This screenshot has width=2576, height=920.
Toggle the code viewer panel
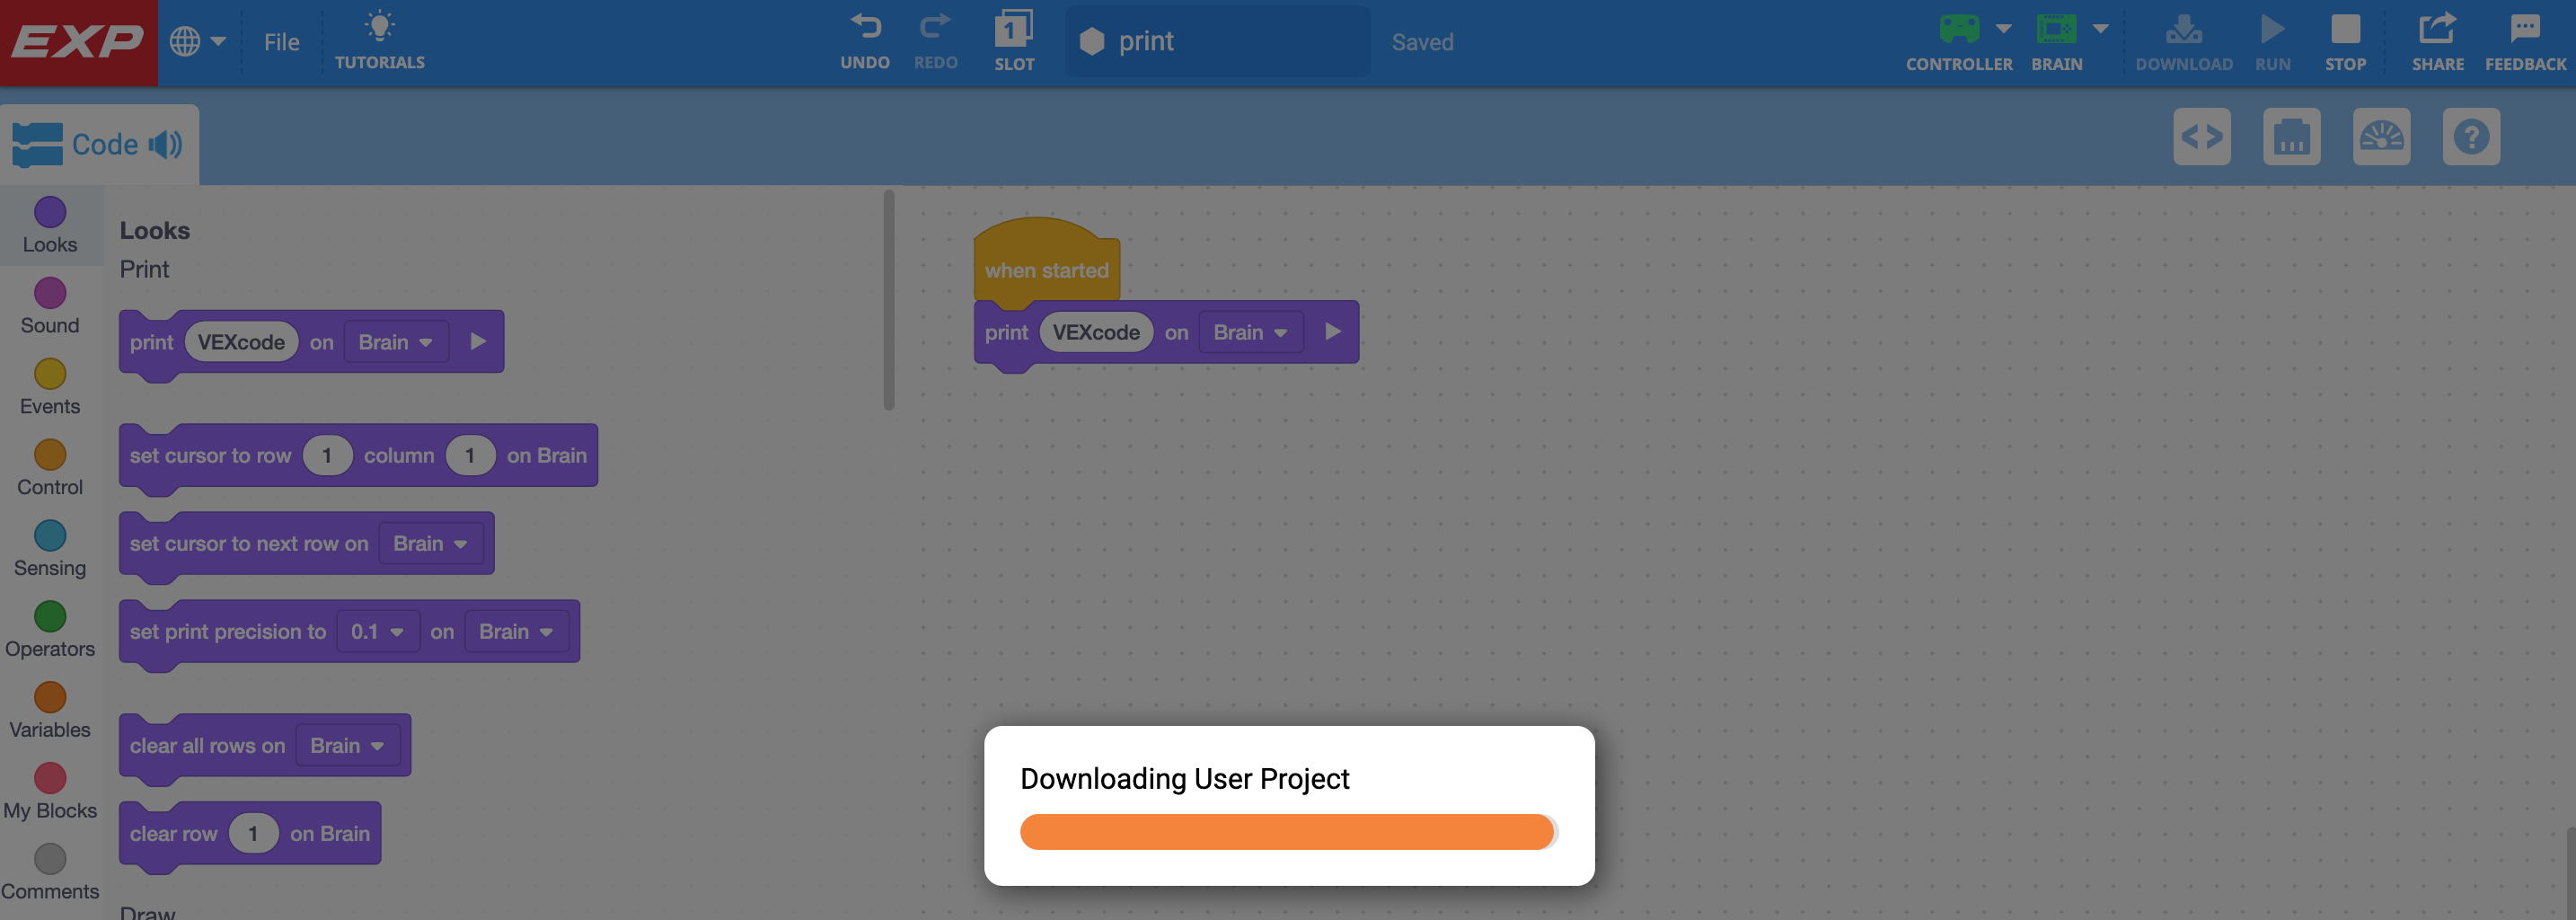[x=2202, y=137]
